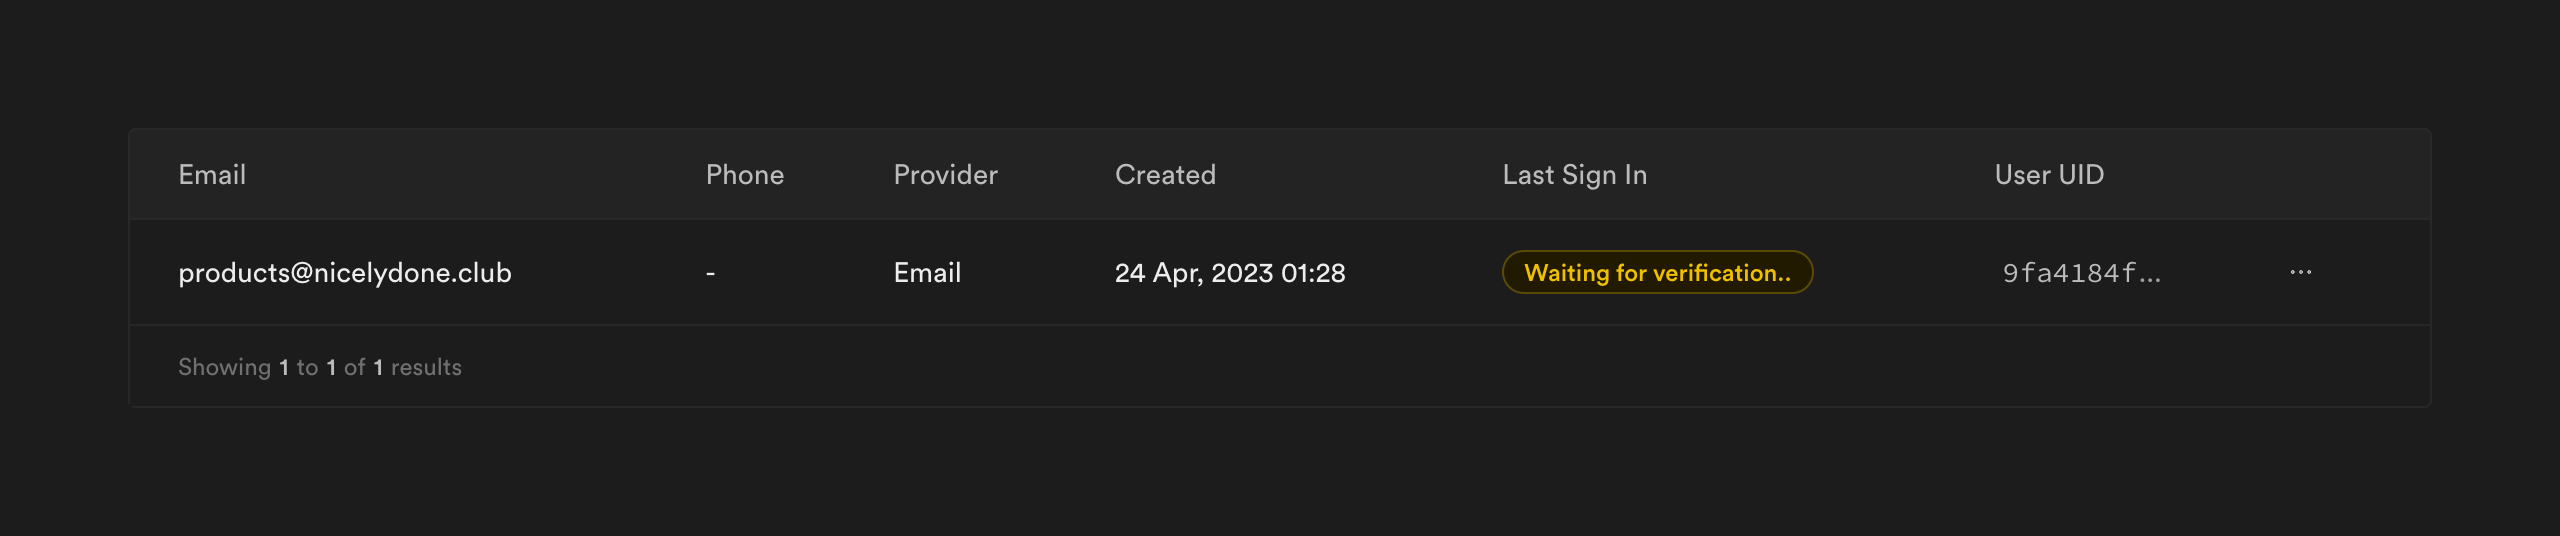Click the word Showing in the table footer
2560x536 pixels.
[224, 367]
